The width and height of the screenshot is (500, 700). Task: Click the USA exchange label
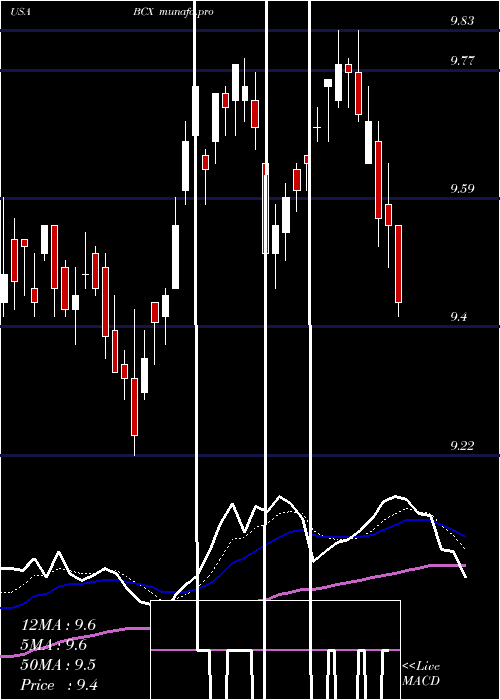[20, 12]
